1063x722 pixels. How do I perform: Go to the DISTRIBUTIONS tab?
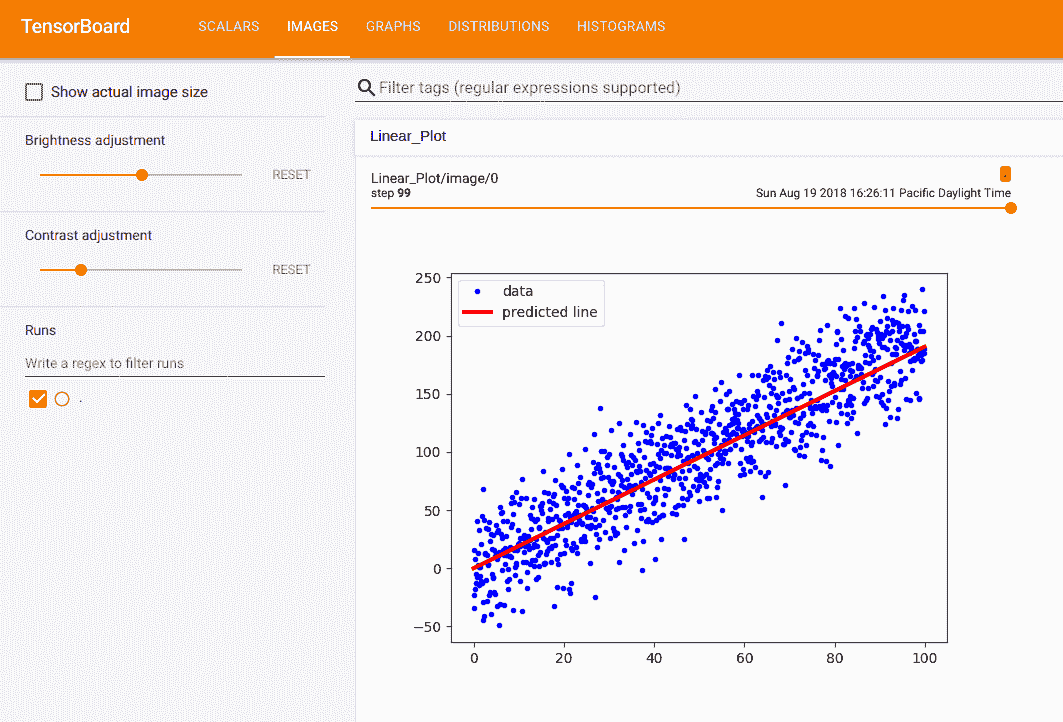[498, 26]
